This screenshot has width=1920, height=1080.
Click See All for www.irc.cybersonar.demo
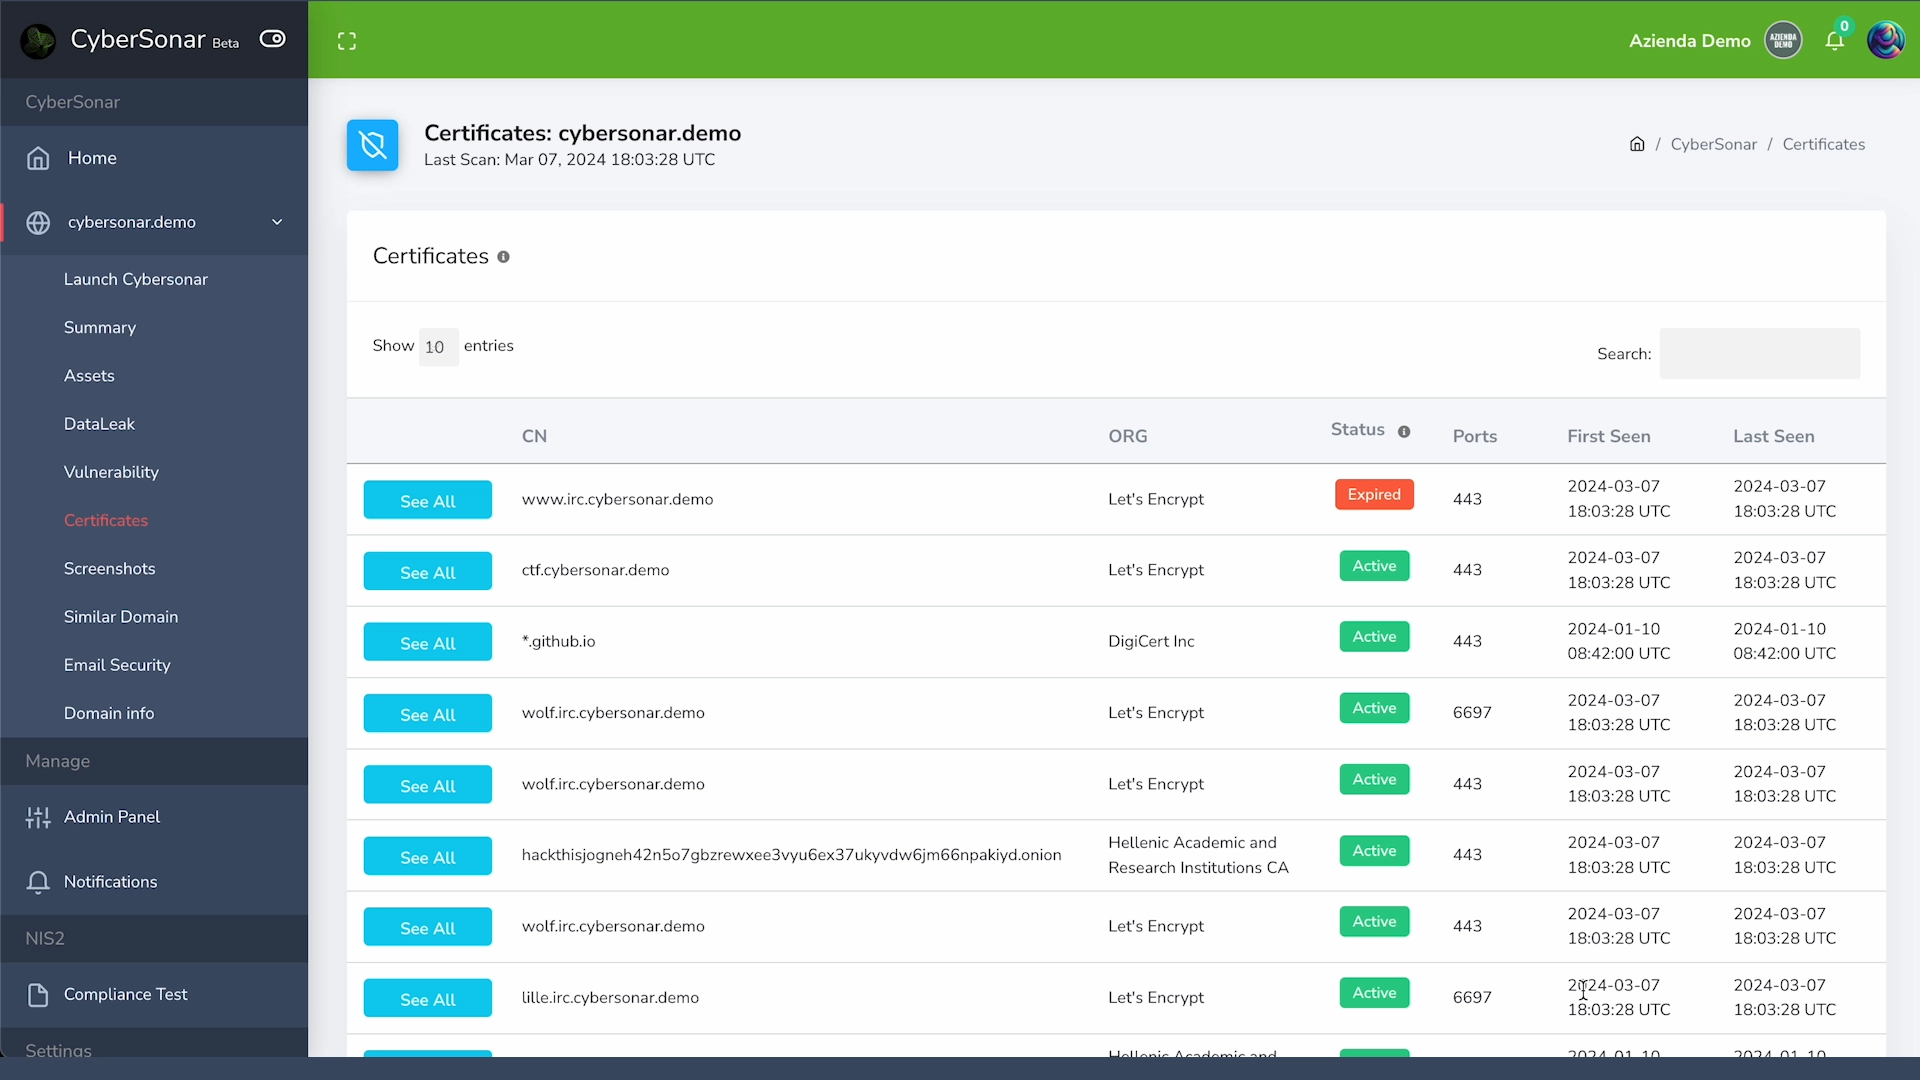[x=427, y=498]
